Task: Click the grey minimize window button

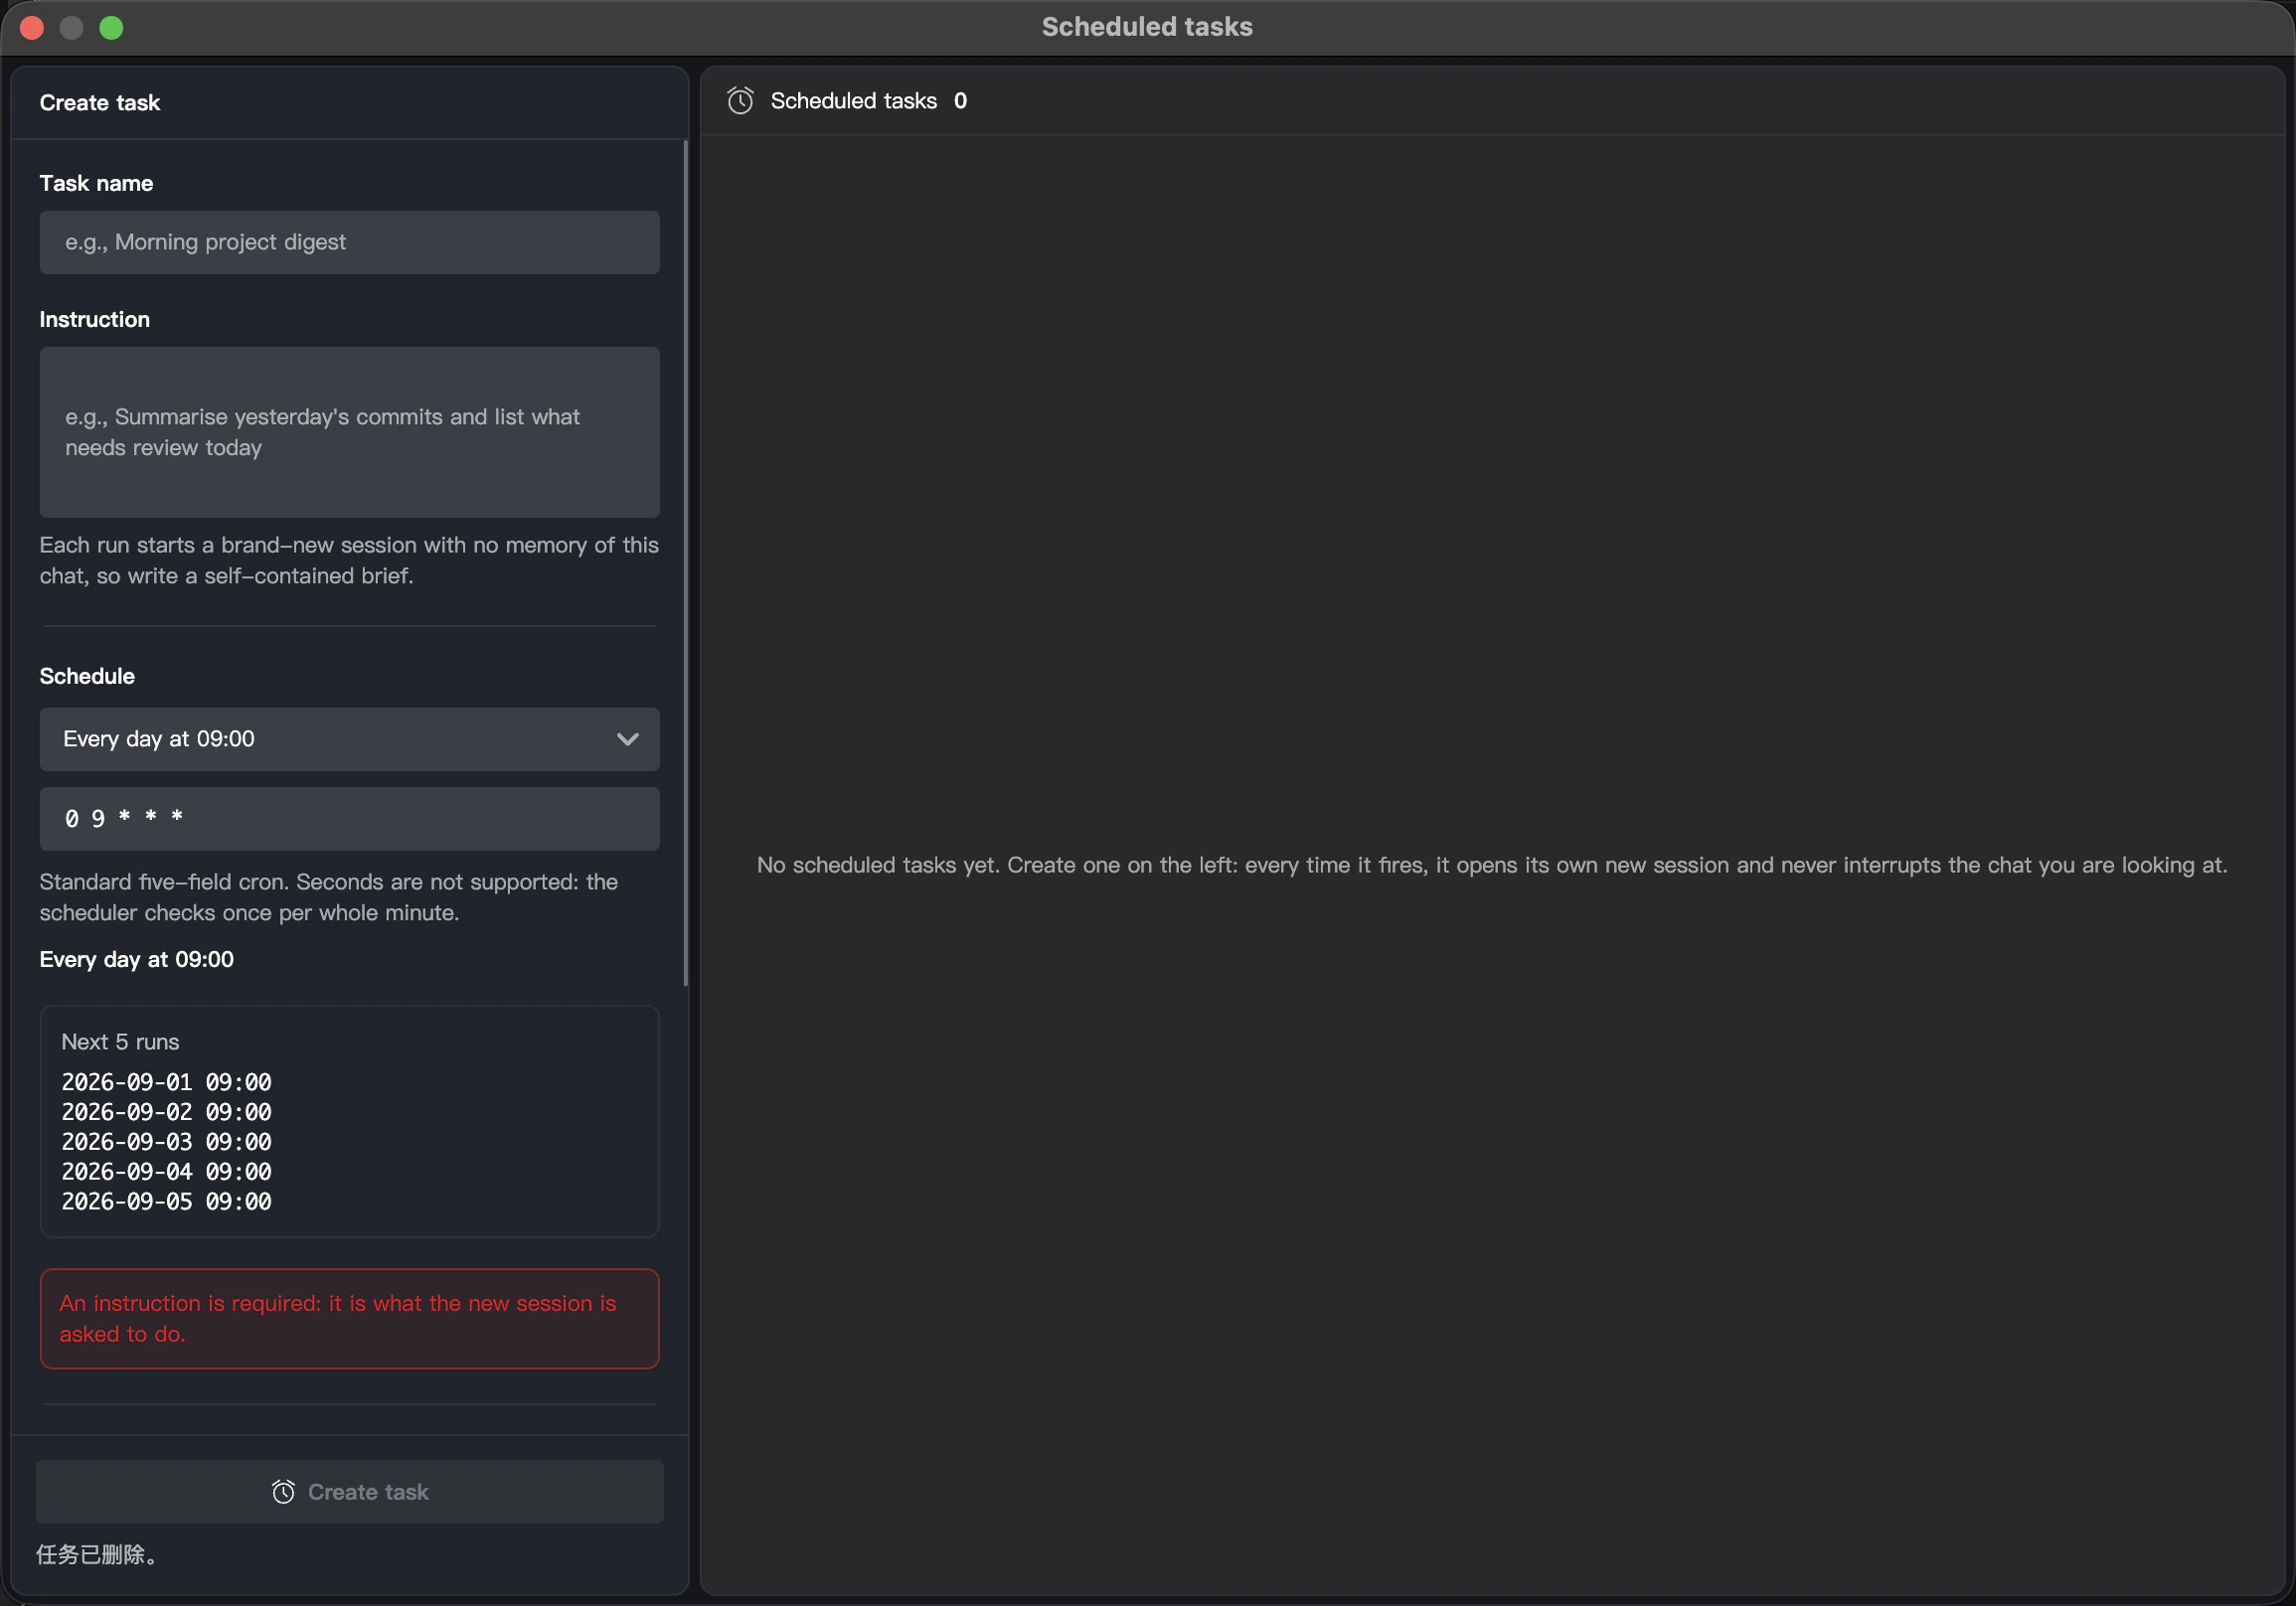Action: pos(72,27)
